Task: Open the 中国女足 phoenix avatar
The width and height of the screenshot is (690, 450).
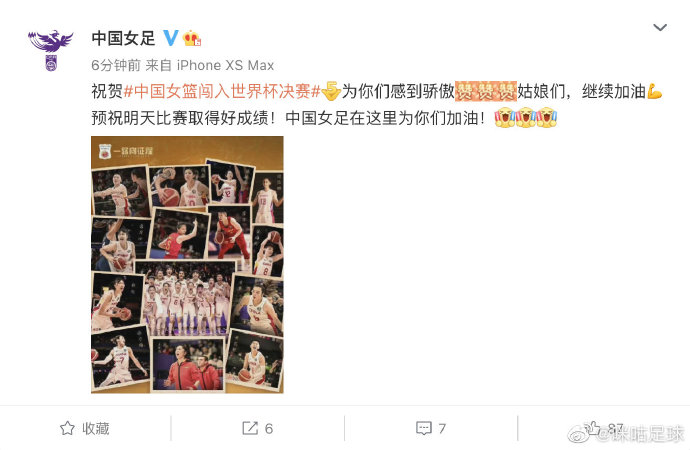Action: click(51, 50)
